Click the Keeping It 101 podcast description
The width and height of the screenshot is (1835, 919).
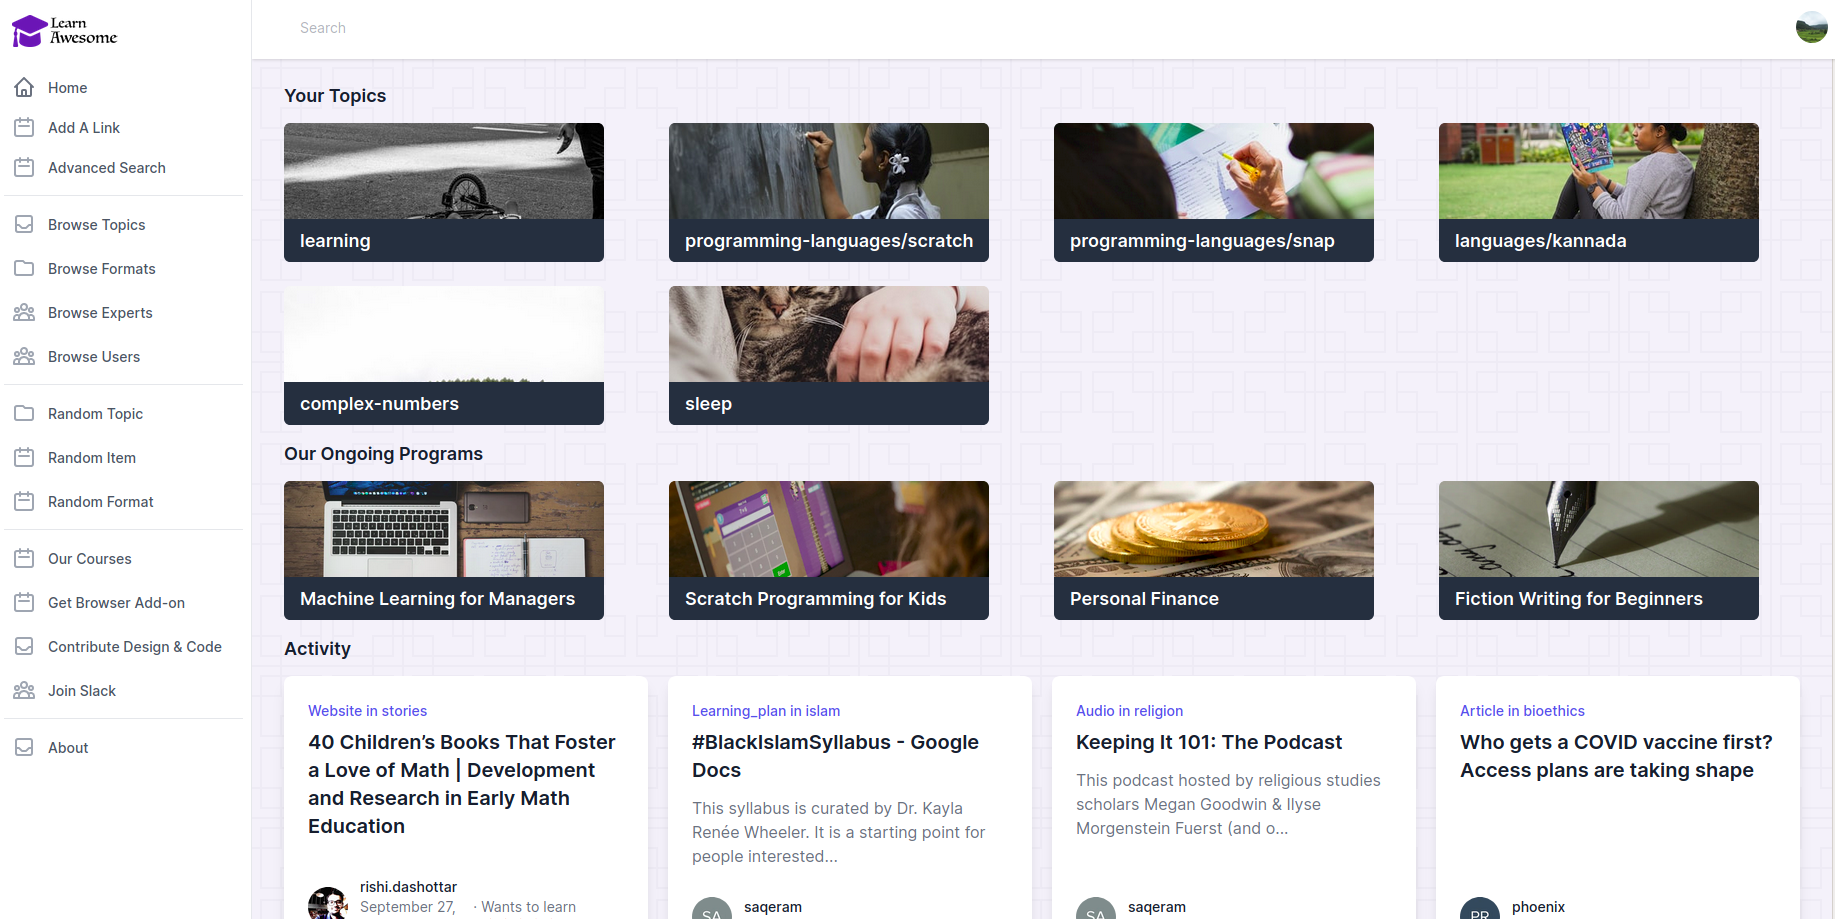click(x=1228, y=804)
